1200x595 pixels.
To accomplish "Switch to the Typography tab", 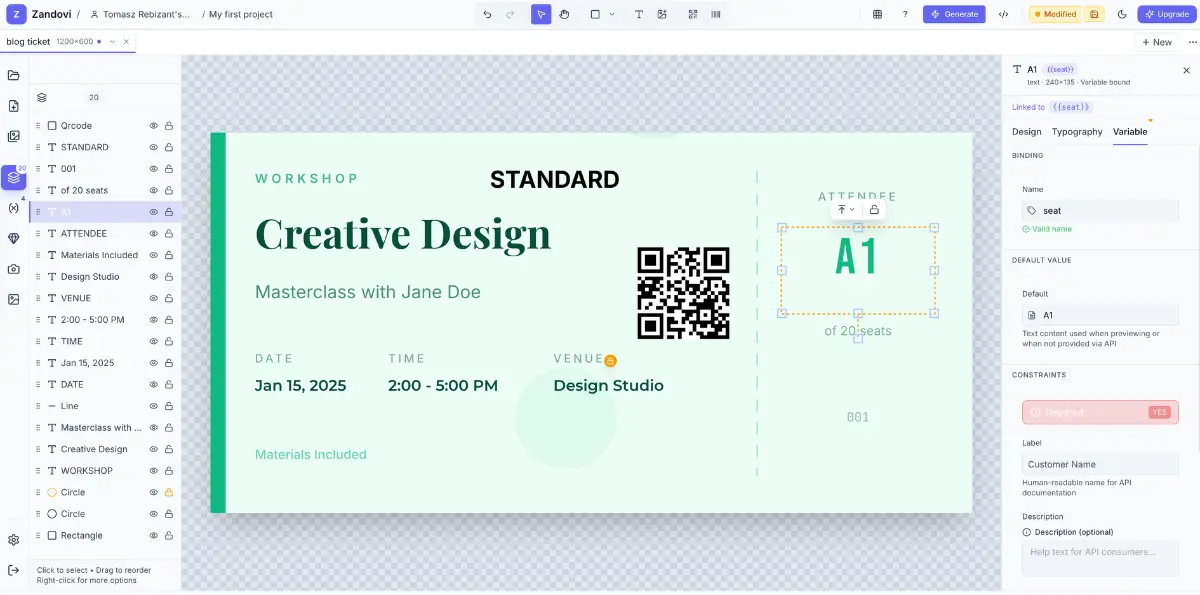I will (1077, 132).
